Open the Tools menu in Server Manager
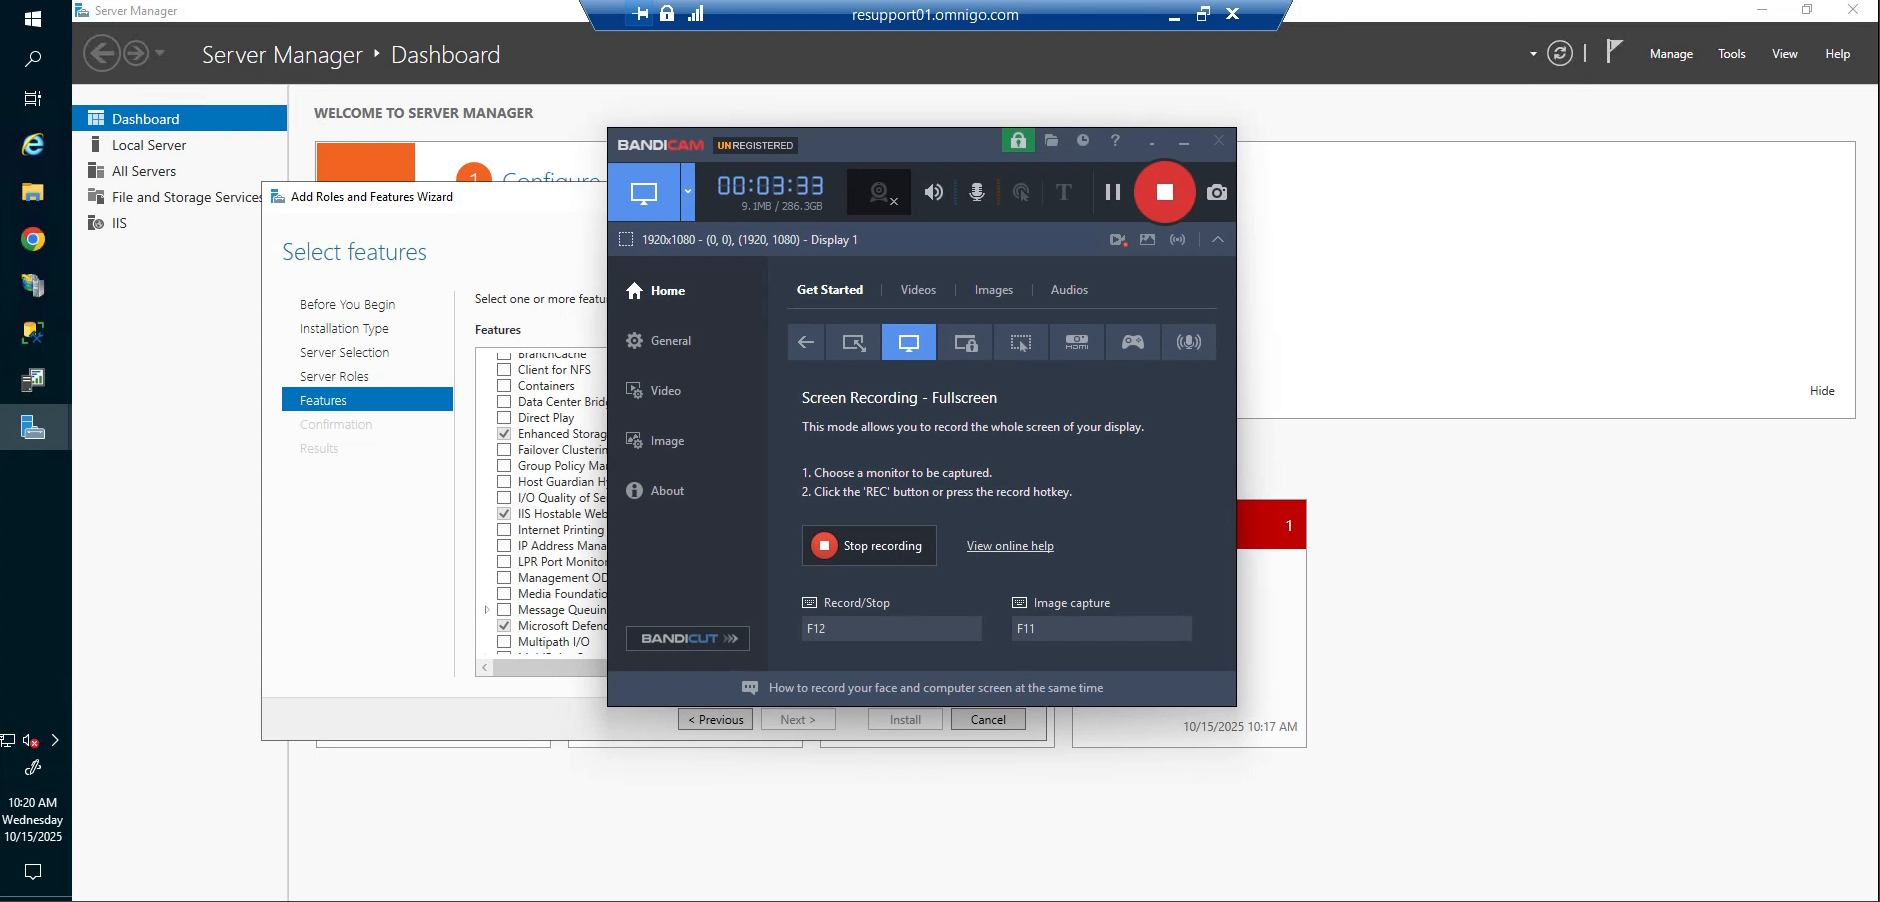 pos(1731,54)
